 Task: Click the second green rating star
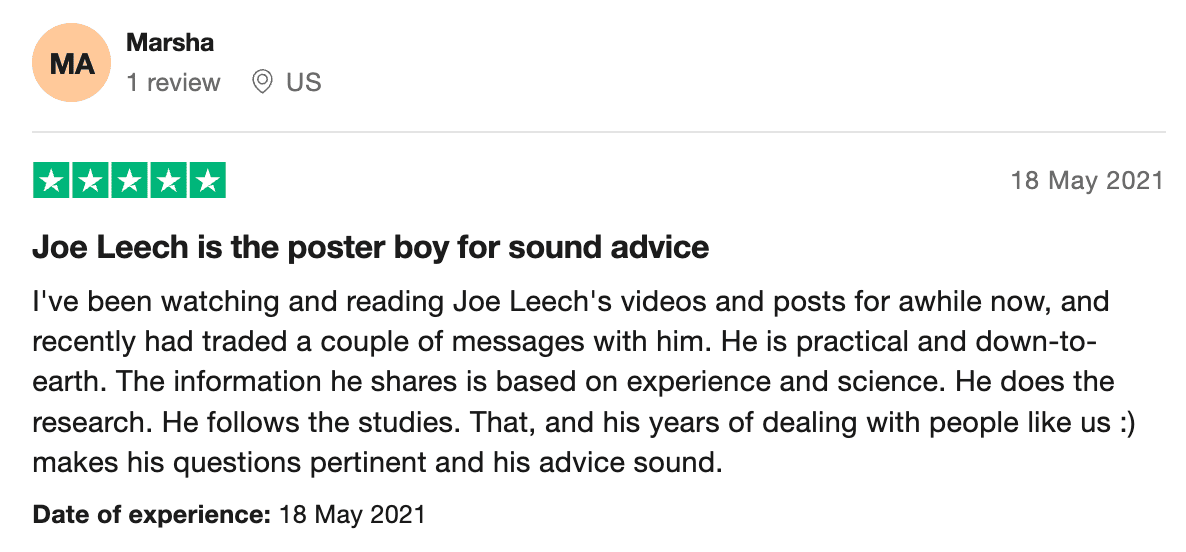(x=91, y=181)
